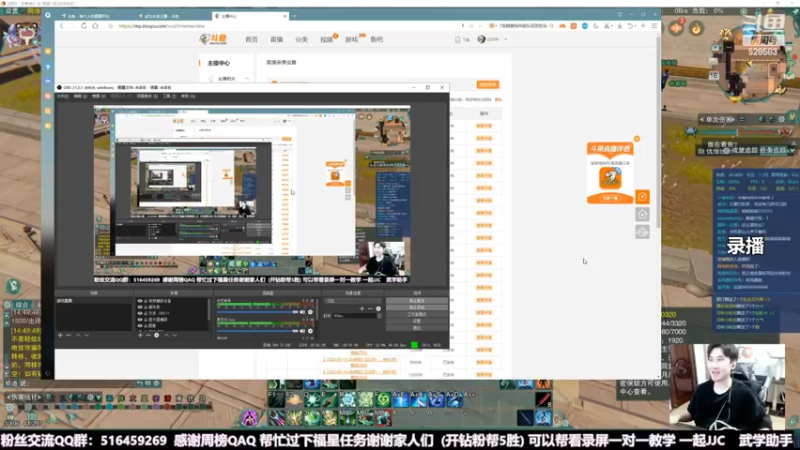Go to 直播 in Douyu navigation

coord(277,39)
